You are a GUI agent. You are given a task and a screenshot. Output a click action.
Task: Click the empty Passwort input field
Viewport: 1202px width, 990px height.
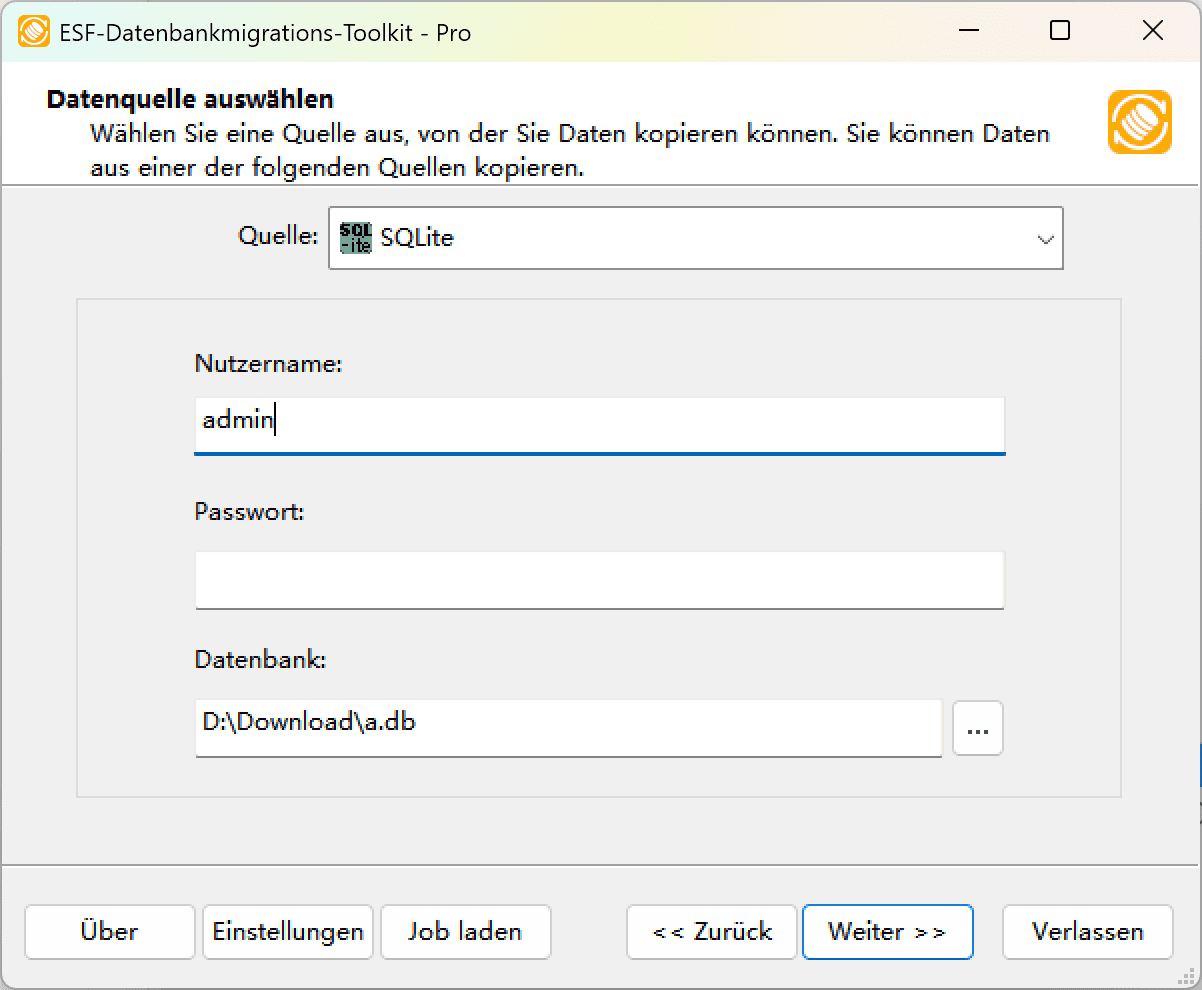[x=600, y=580]
